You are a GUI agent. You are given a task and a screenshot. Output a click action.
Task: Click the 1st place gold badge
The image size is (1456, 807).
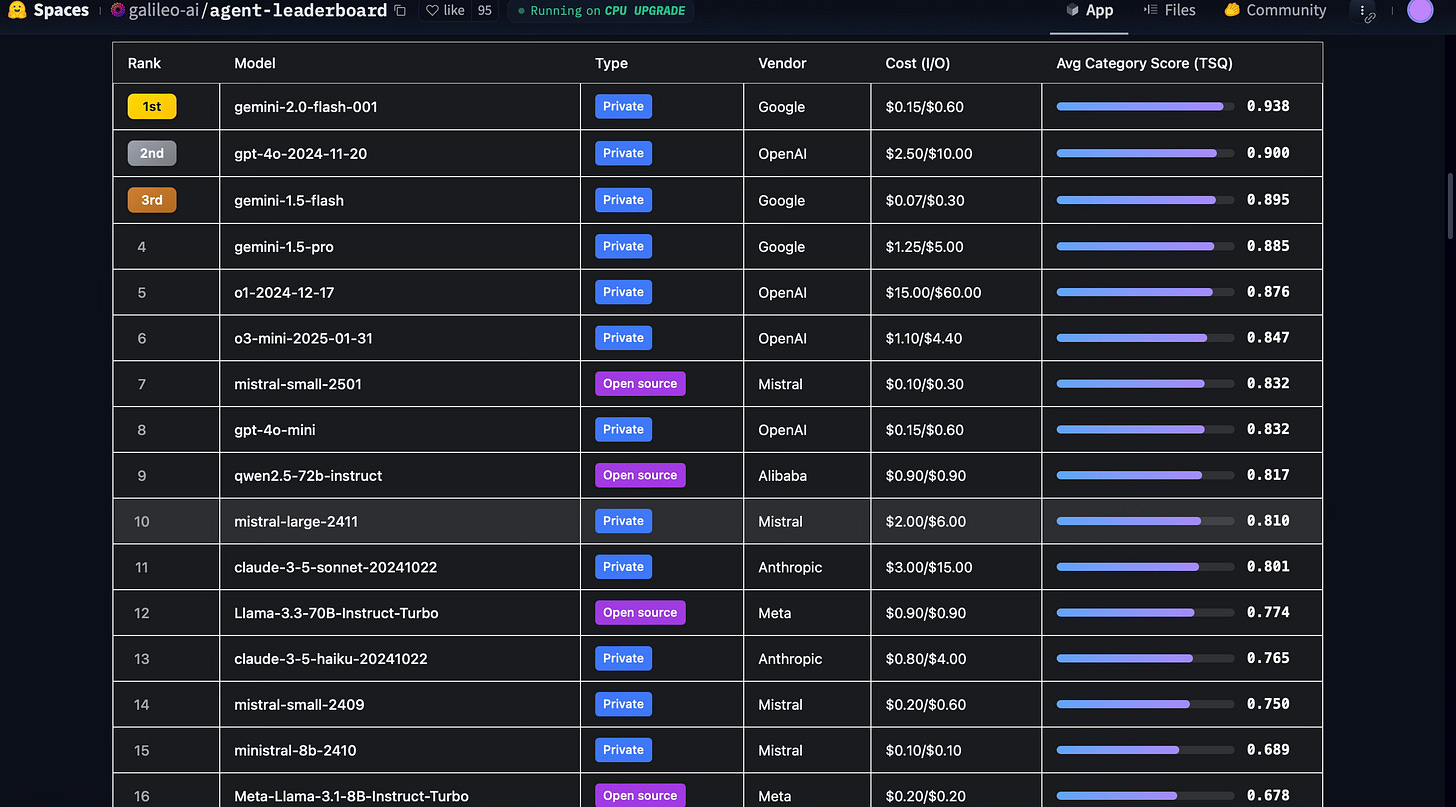click(x=152, y=107)
